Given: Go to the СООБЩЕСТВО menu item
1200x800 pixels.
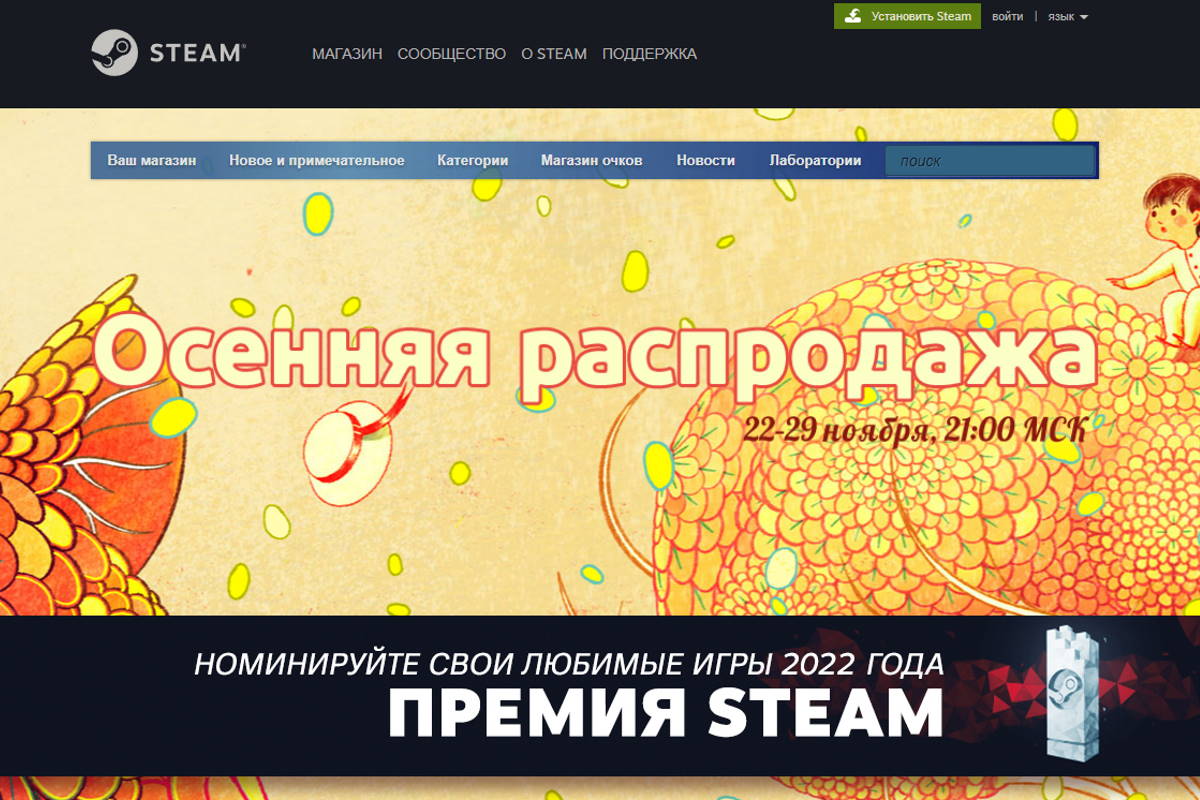Looking at the screenshot, I should (x=451, y=54).
